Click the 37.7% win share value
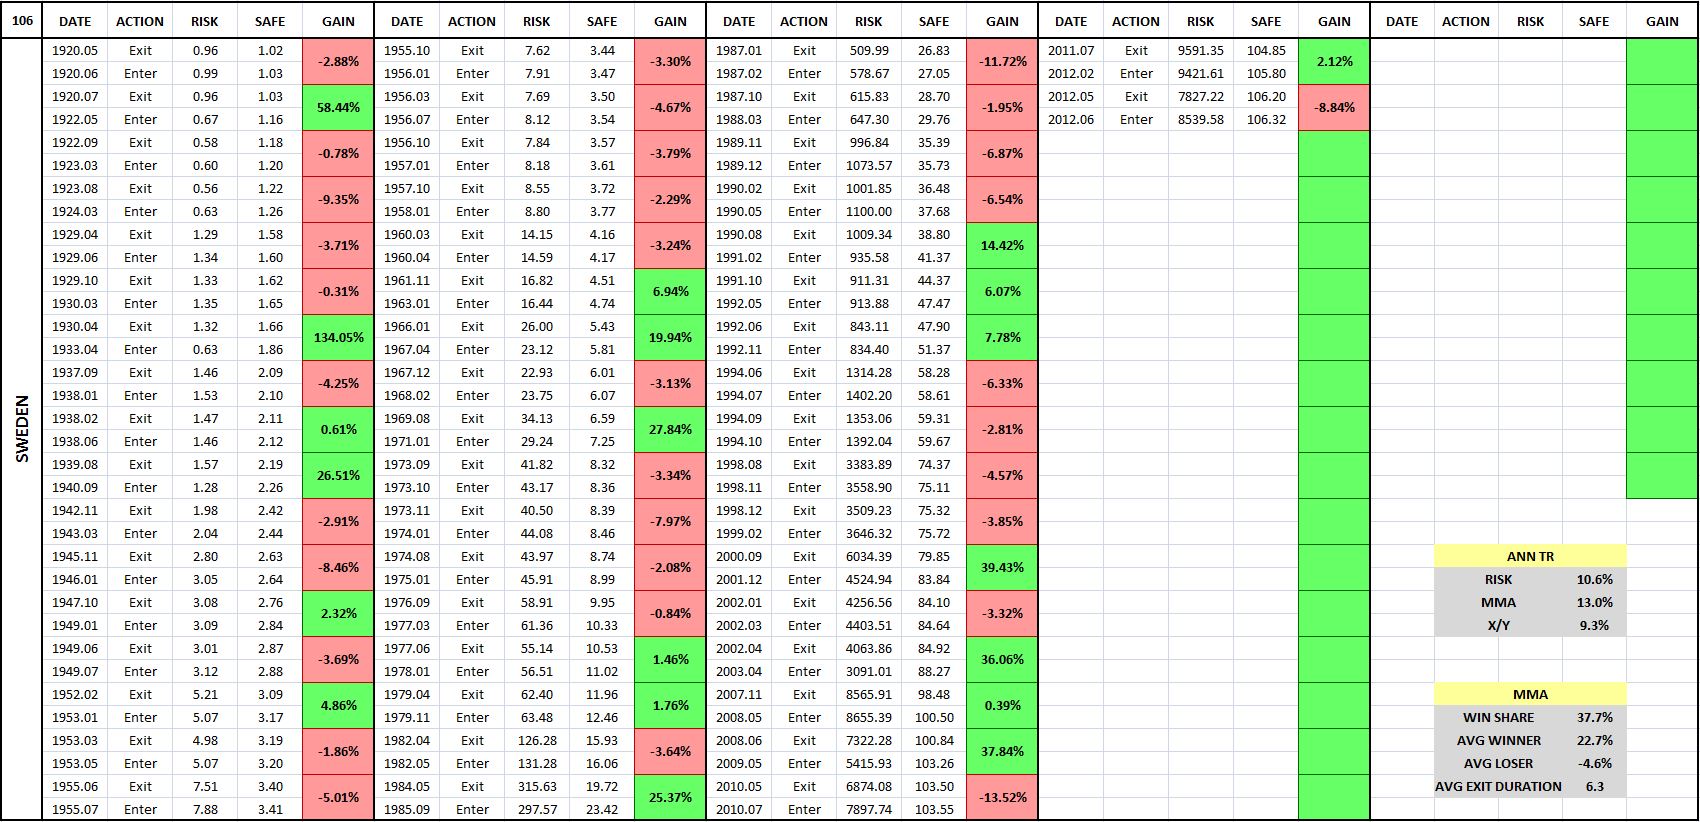Image resolution: width=1700 pixels, height=822 pixels. pos(1594,718)
